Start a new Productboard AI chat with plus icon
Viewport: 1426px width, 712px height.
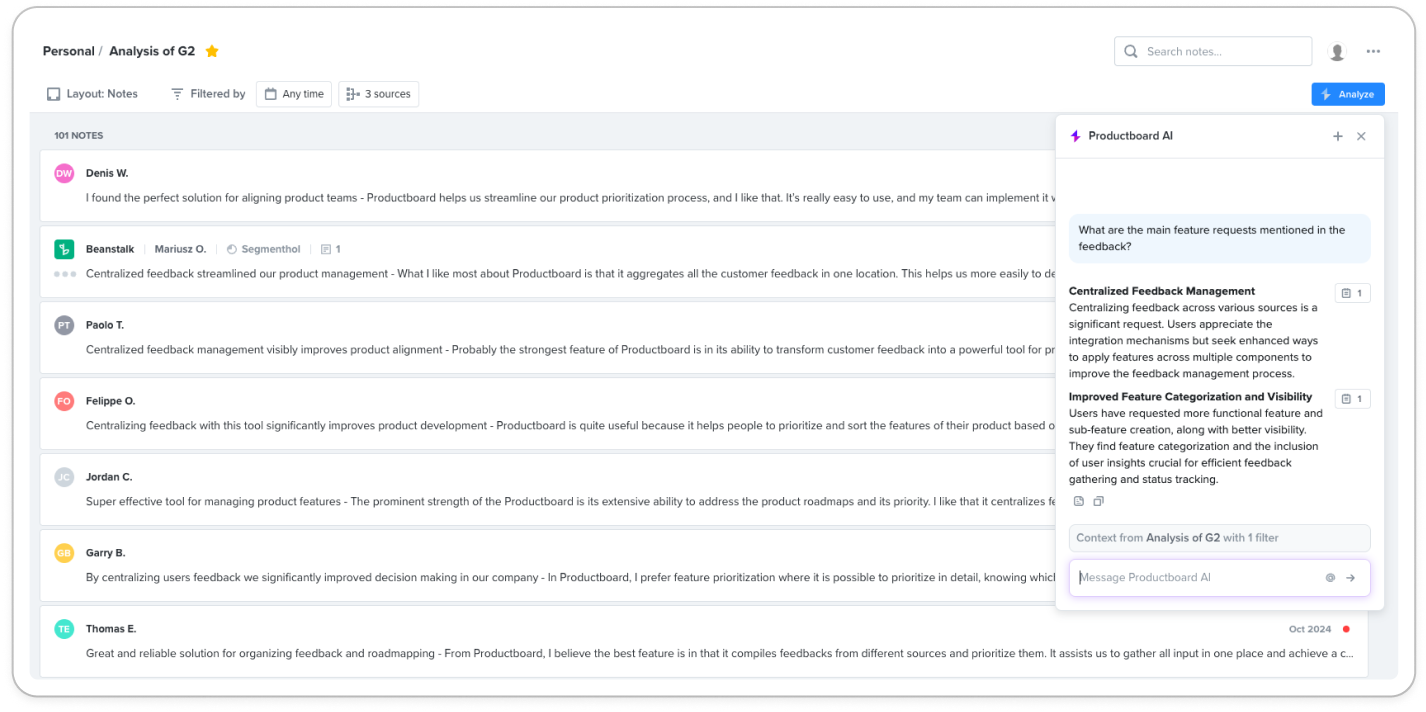[1338, 136]
